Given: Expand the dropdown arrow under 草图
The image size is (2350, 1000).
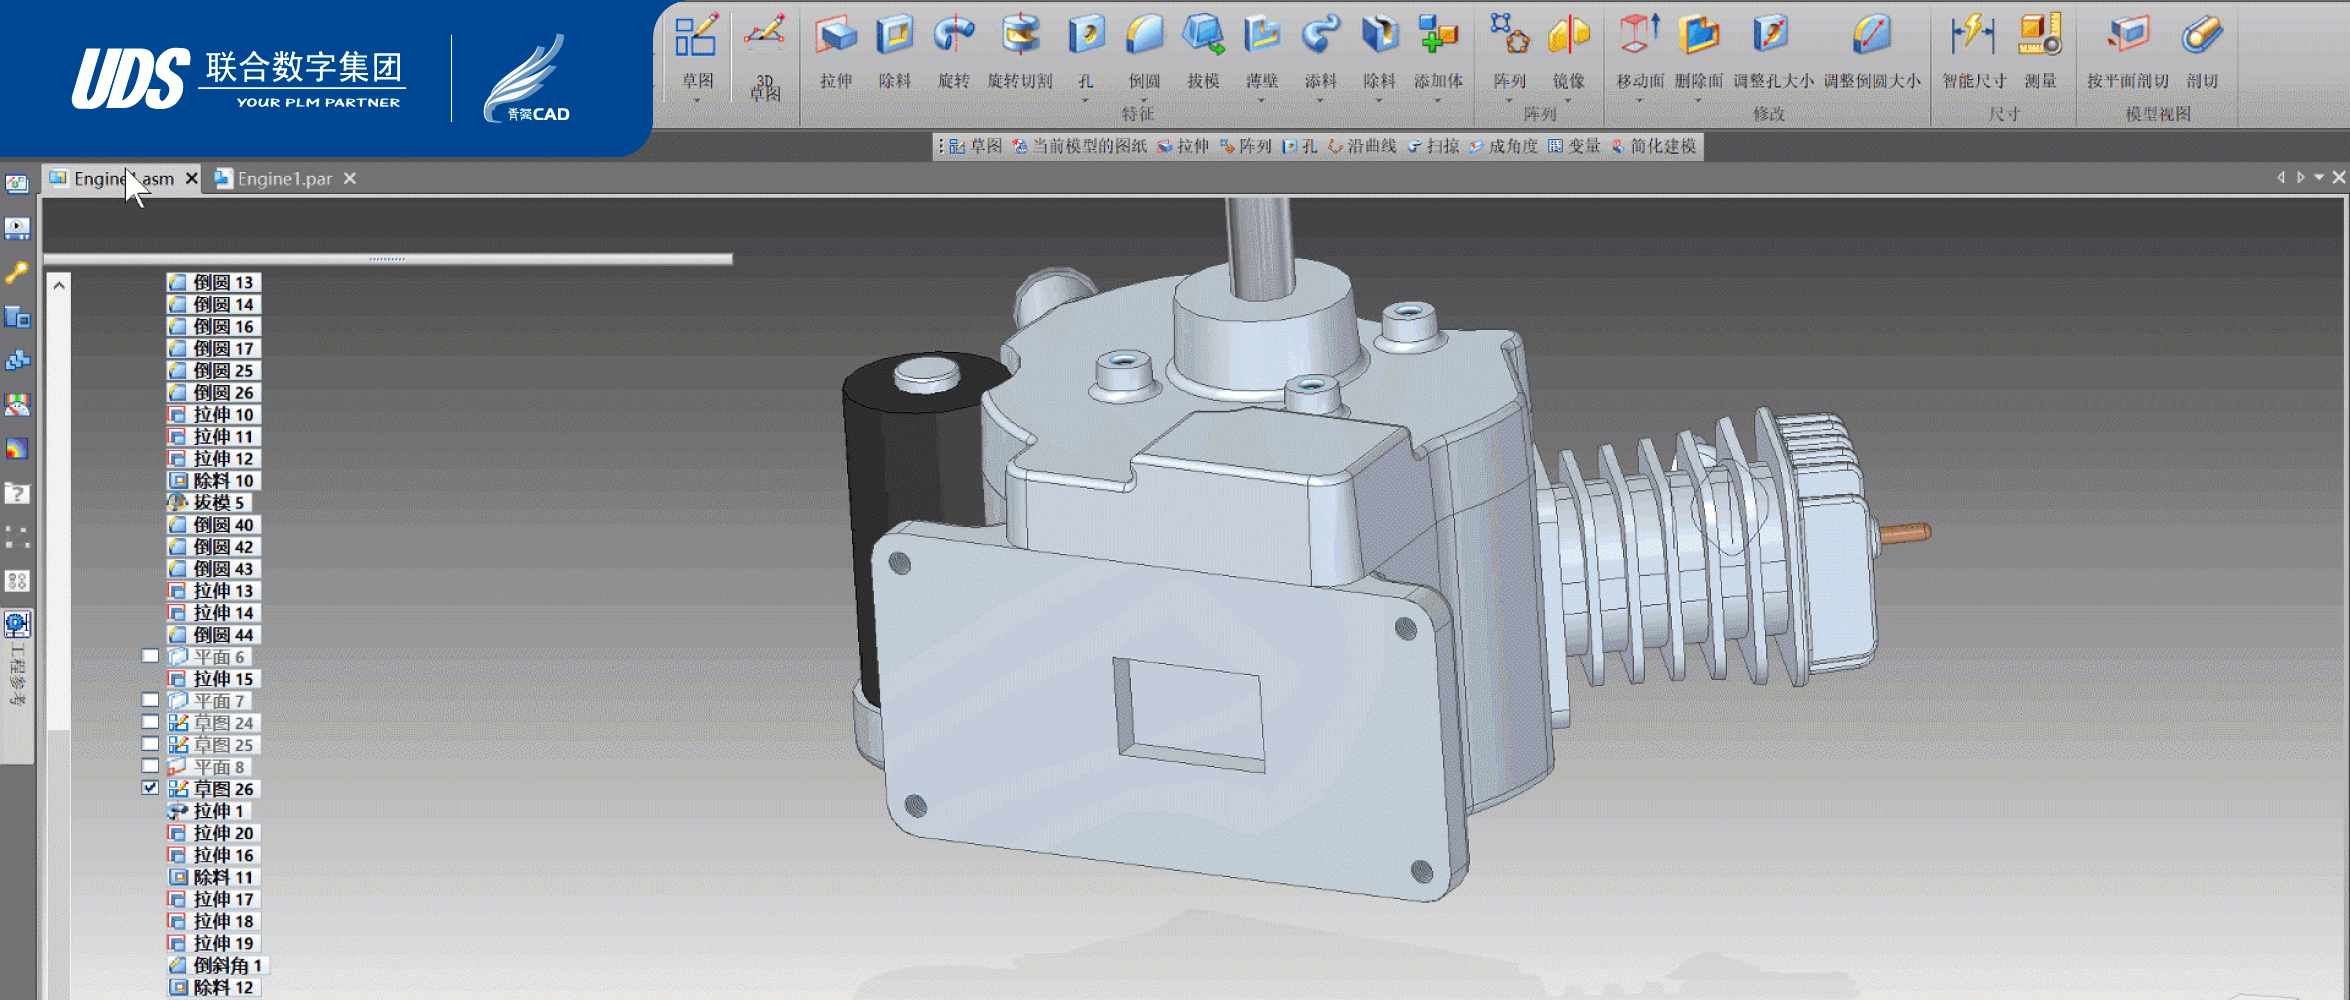Looking at the screenshot, I should tap(697, 101).
